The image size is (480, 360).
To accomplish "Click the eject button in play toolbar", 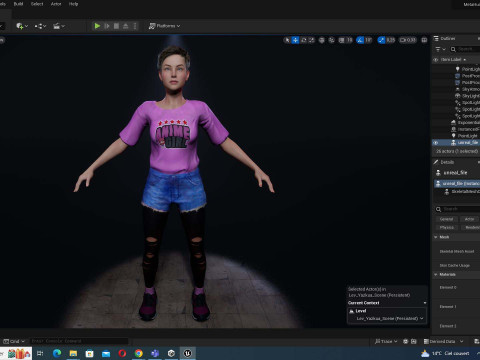I will point(126,26).
